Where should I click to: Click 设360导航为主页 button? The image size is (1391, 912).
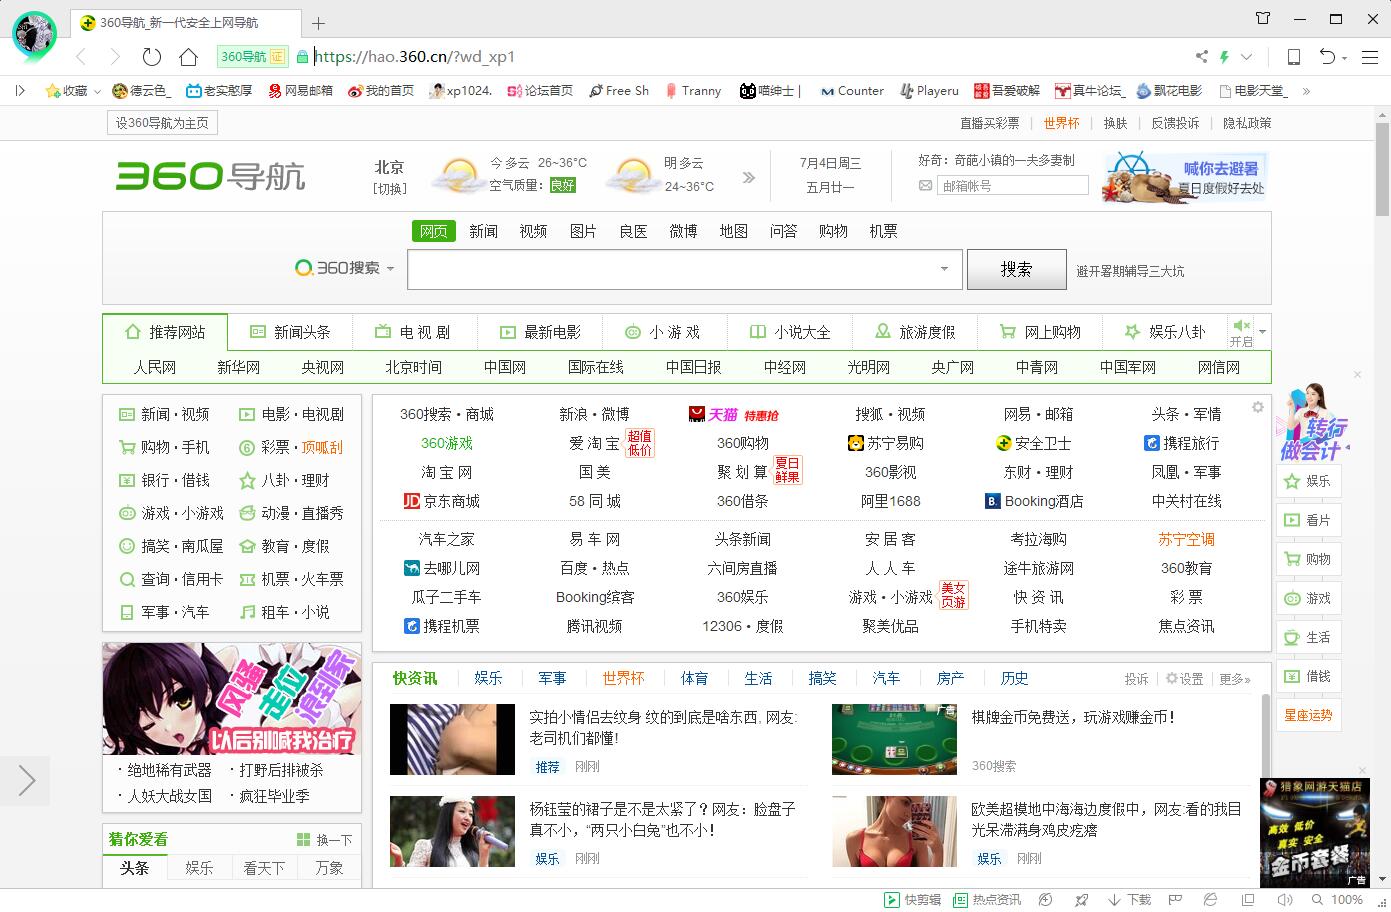162,123
